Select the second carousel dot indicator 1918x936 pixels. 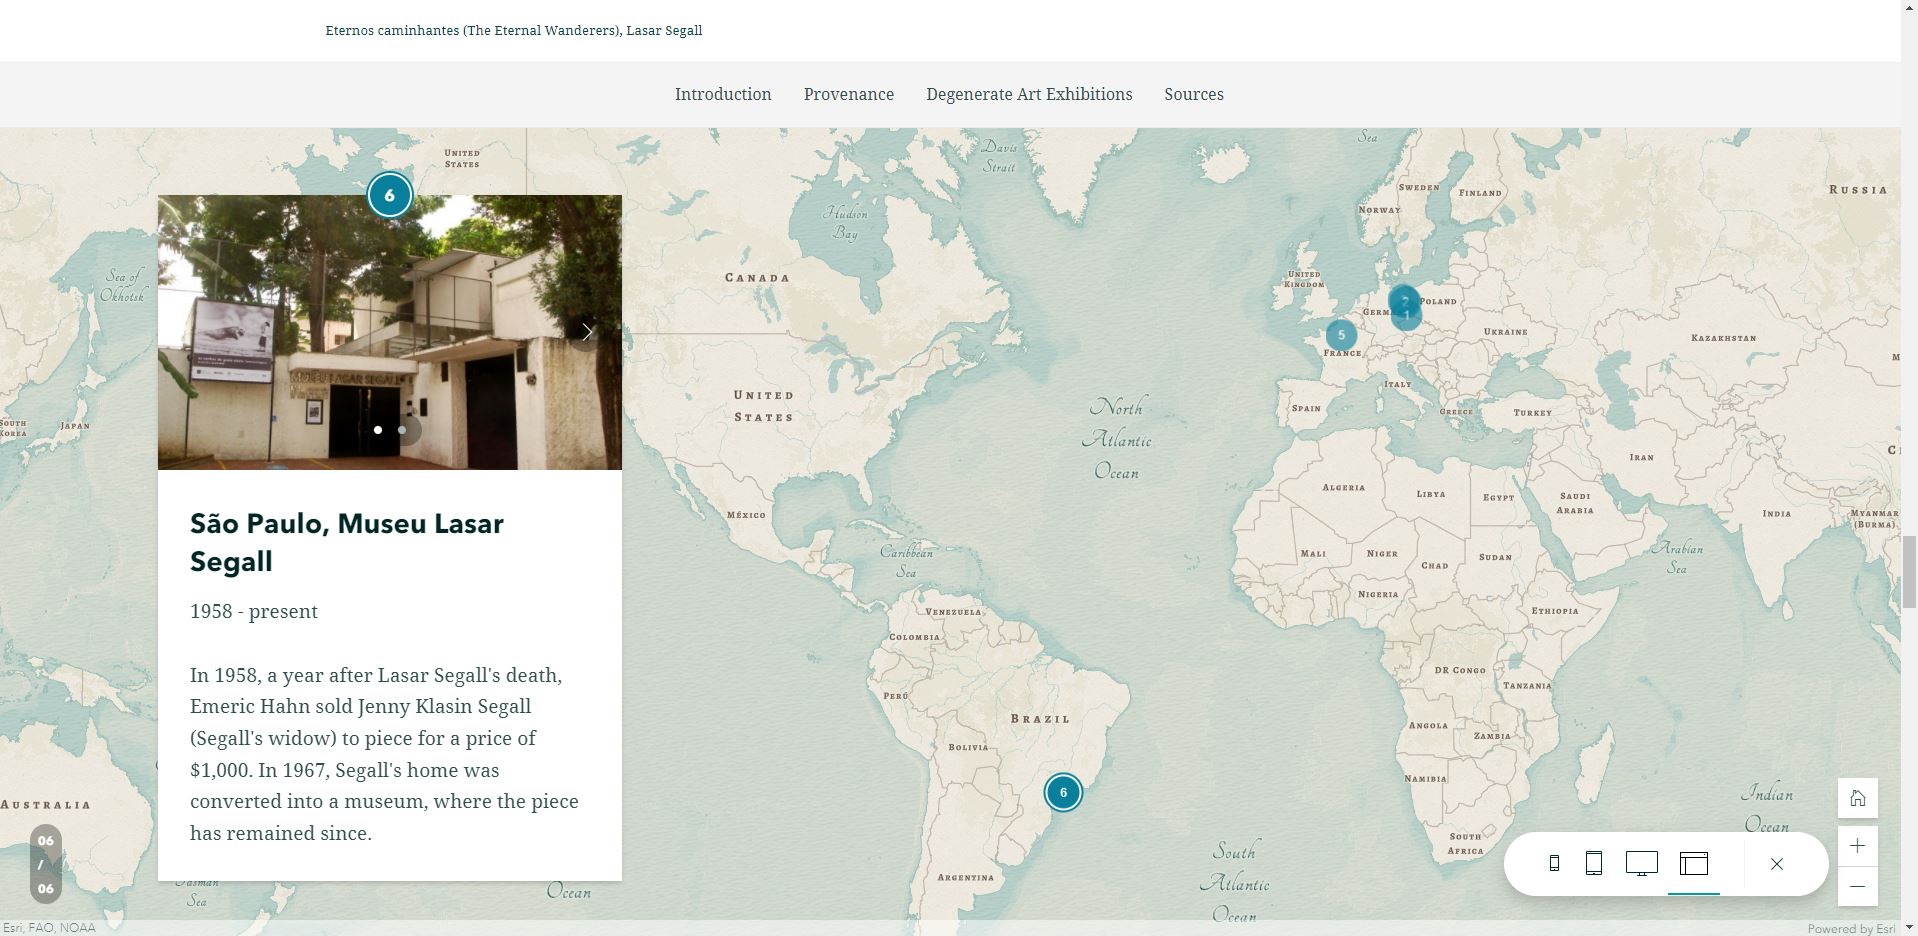point(402,430)
